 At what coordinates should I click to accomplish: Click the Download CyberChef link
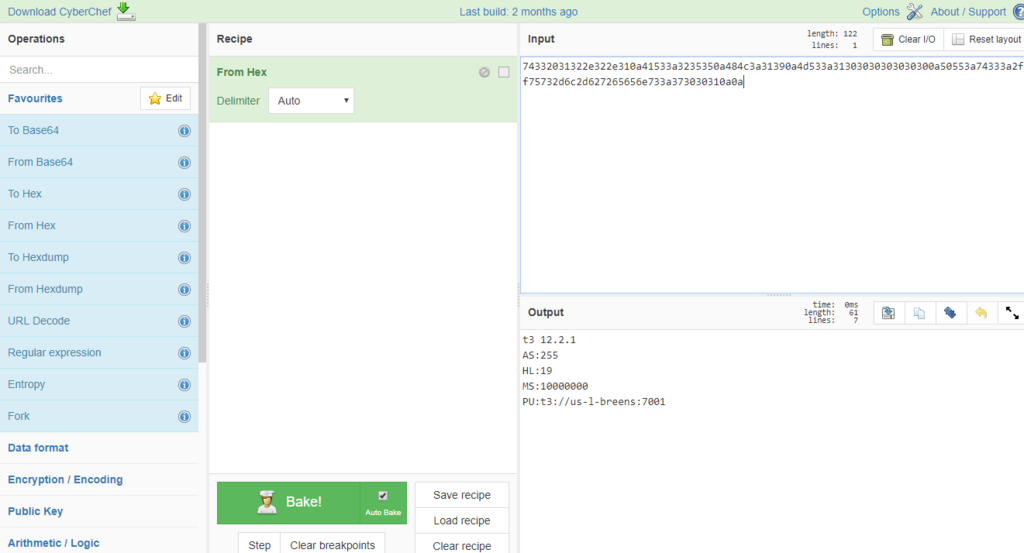[x=59, y=12]
